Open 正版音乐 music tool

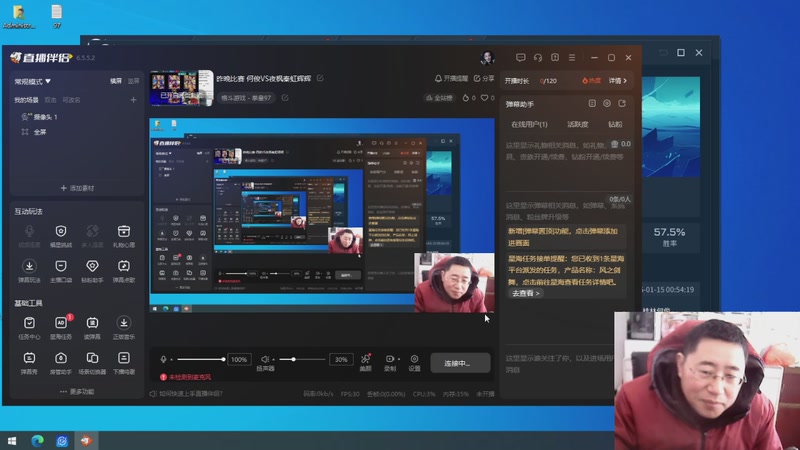point(123,328)
